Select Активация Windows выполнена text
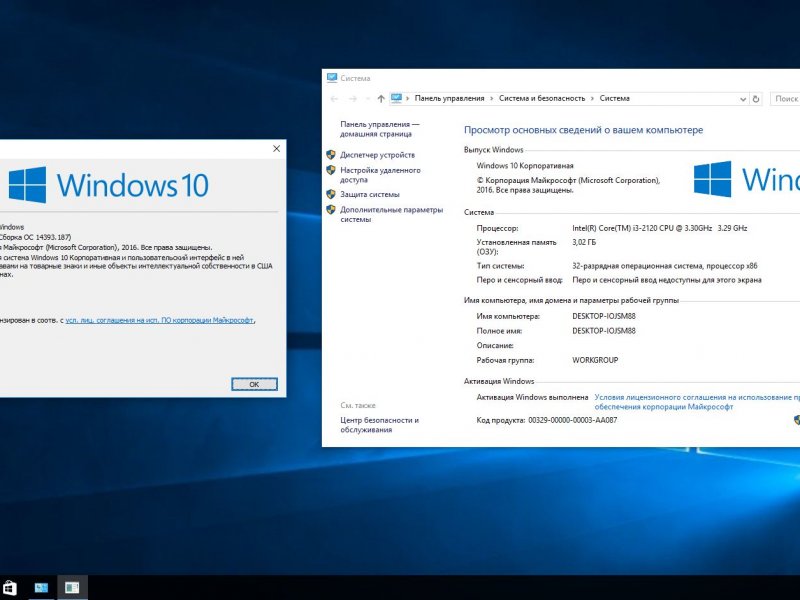 (532, 397)
